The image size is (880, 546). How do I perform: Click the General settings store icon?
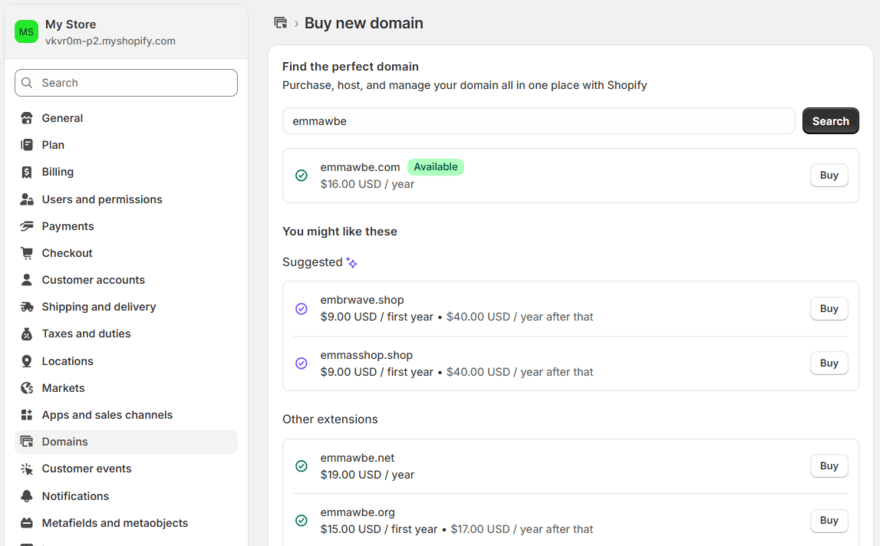(27, 118)
